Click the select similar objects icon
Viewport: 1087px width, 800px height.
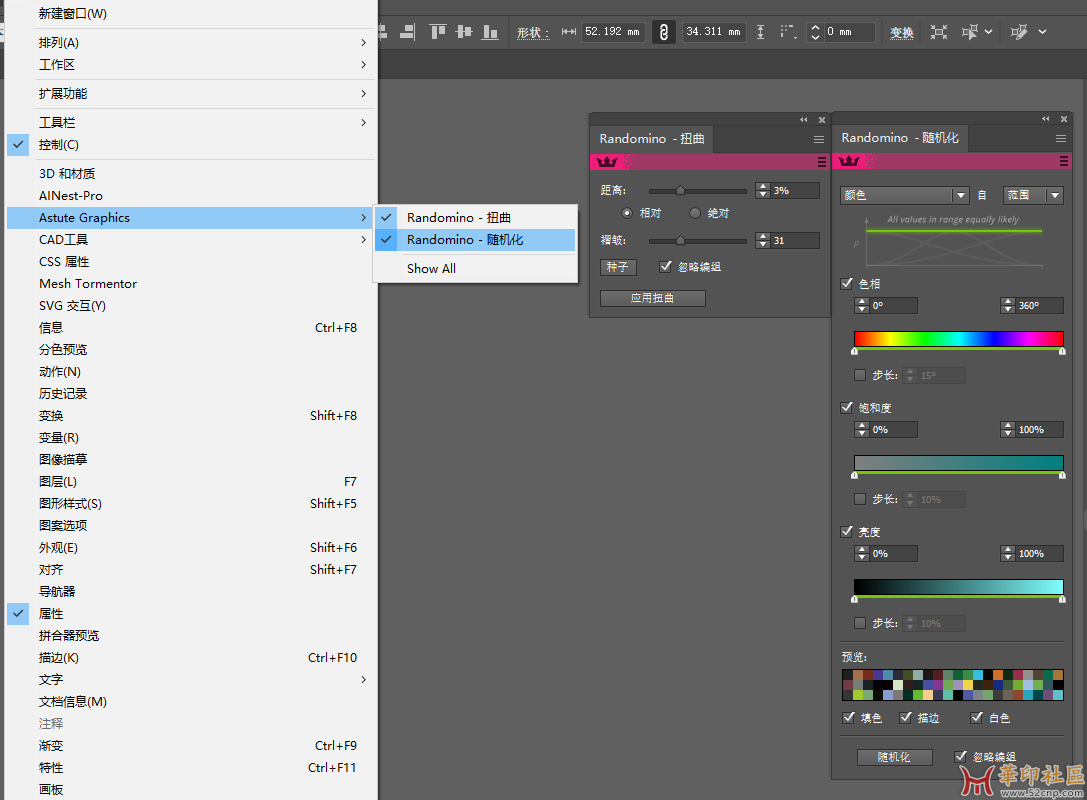970,32
